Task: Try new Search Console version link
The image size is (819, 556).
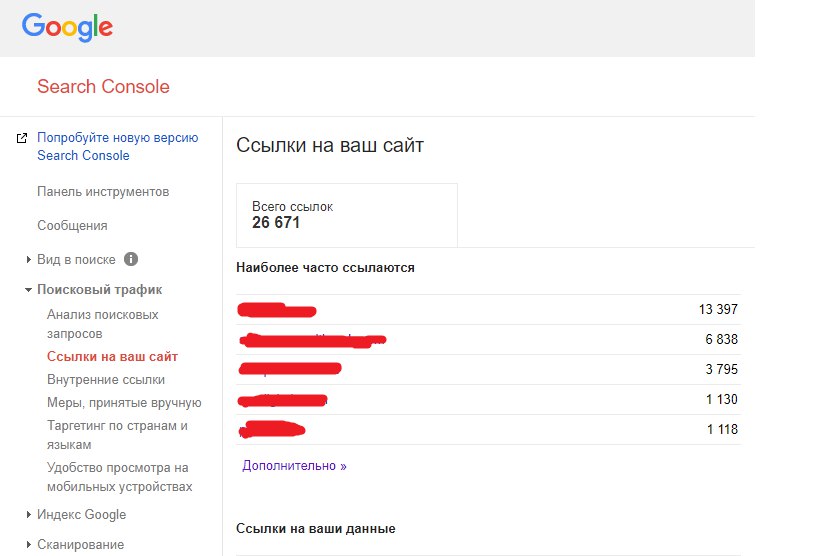Action: coord(118,146)
